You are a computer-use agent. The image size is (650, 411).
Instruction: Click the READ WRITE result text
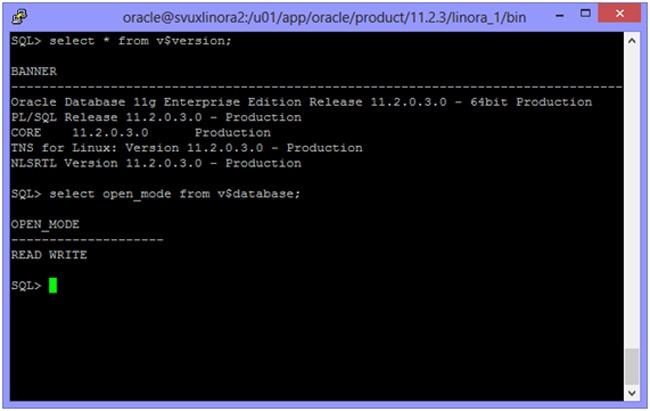tap(49, 255)
